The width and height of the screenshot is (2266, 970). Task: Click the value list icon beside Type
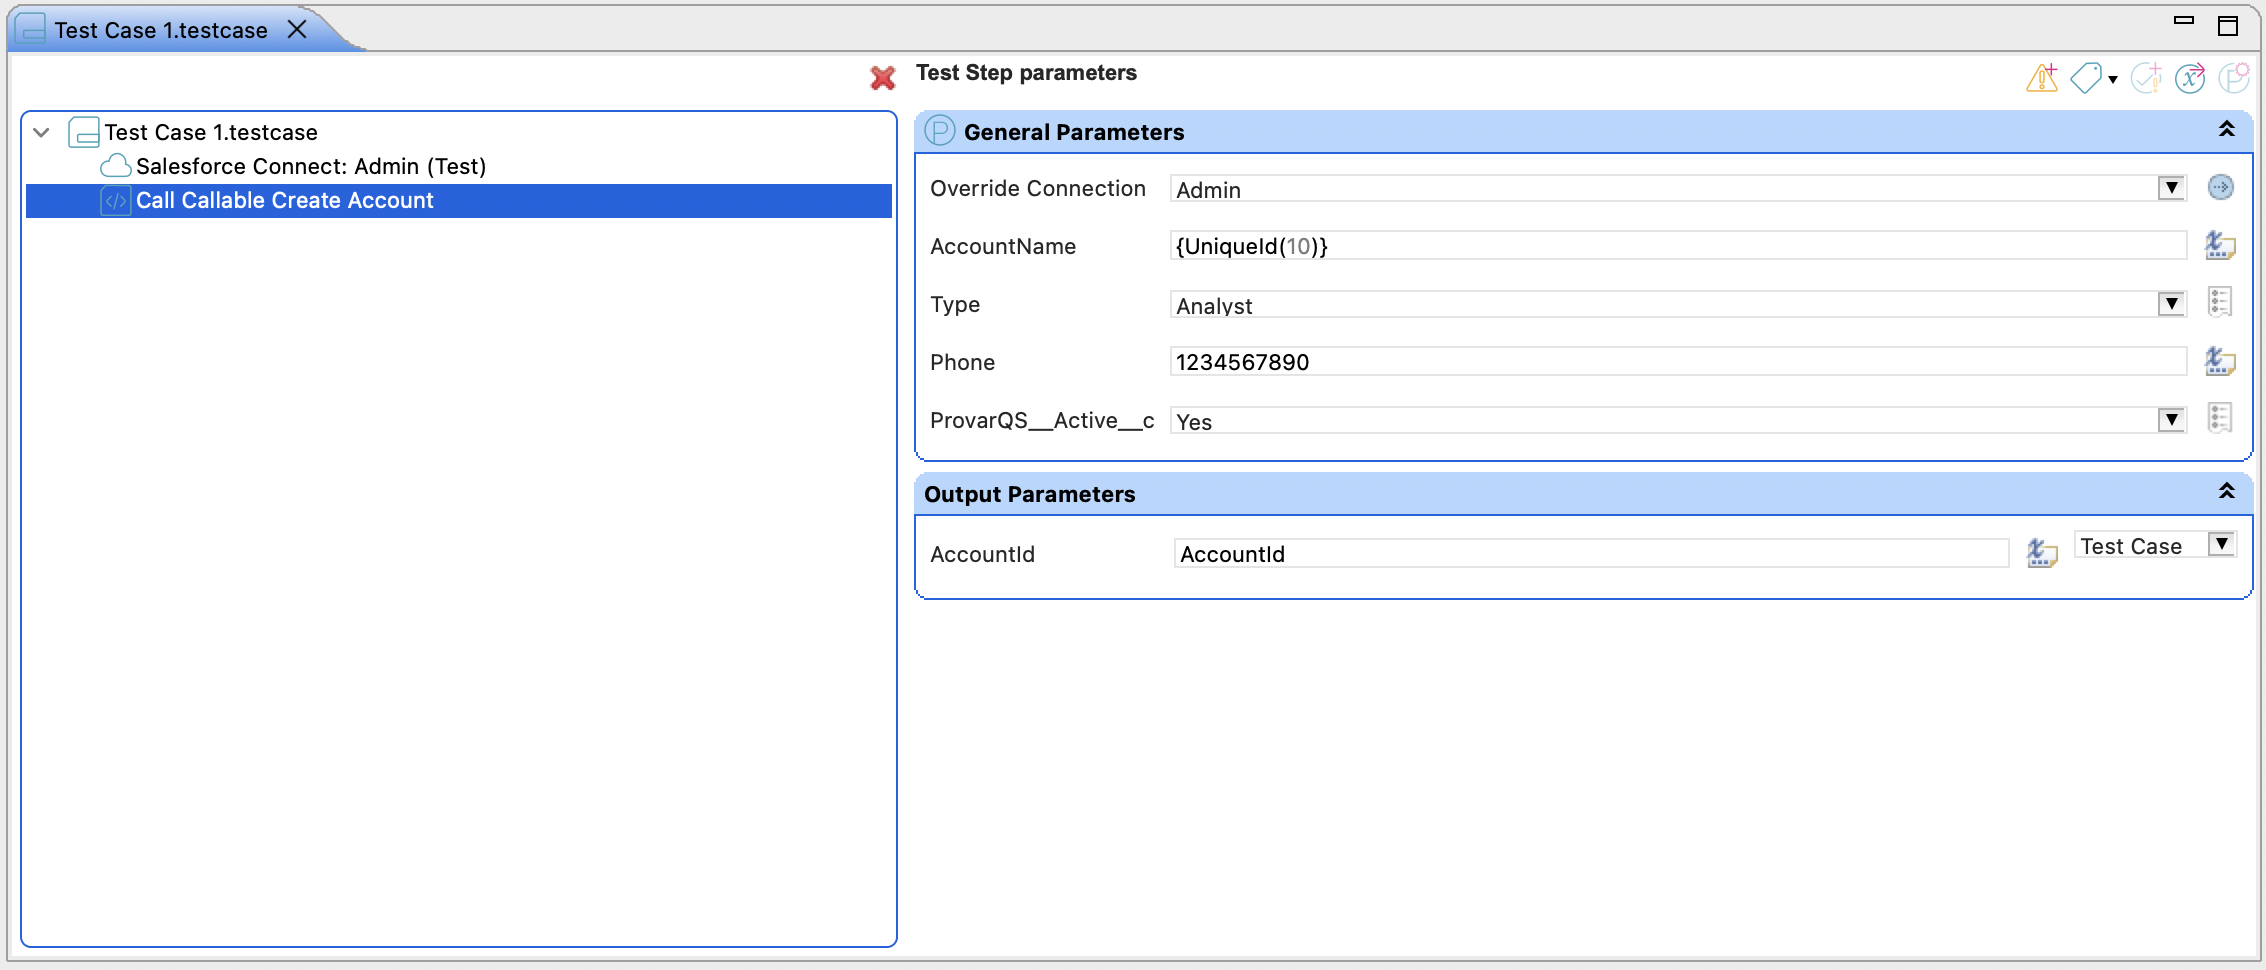click(x=2221, y=302)
